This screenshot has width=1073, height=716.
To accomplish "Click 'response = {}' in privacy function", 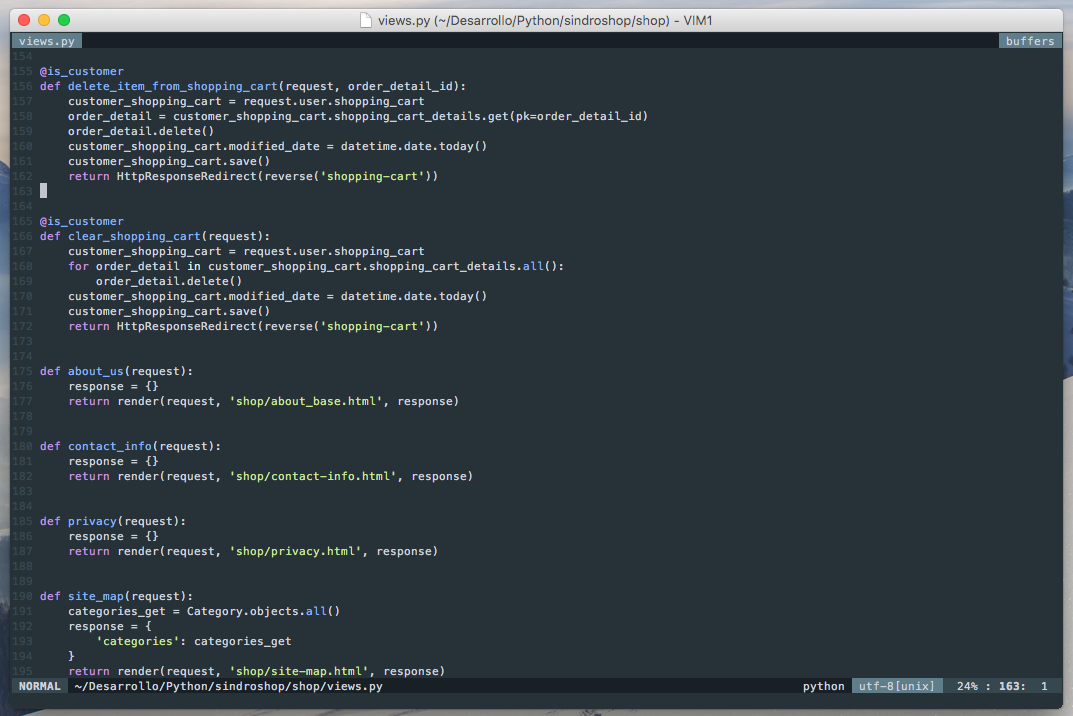I will (113, 536).
